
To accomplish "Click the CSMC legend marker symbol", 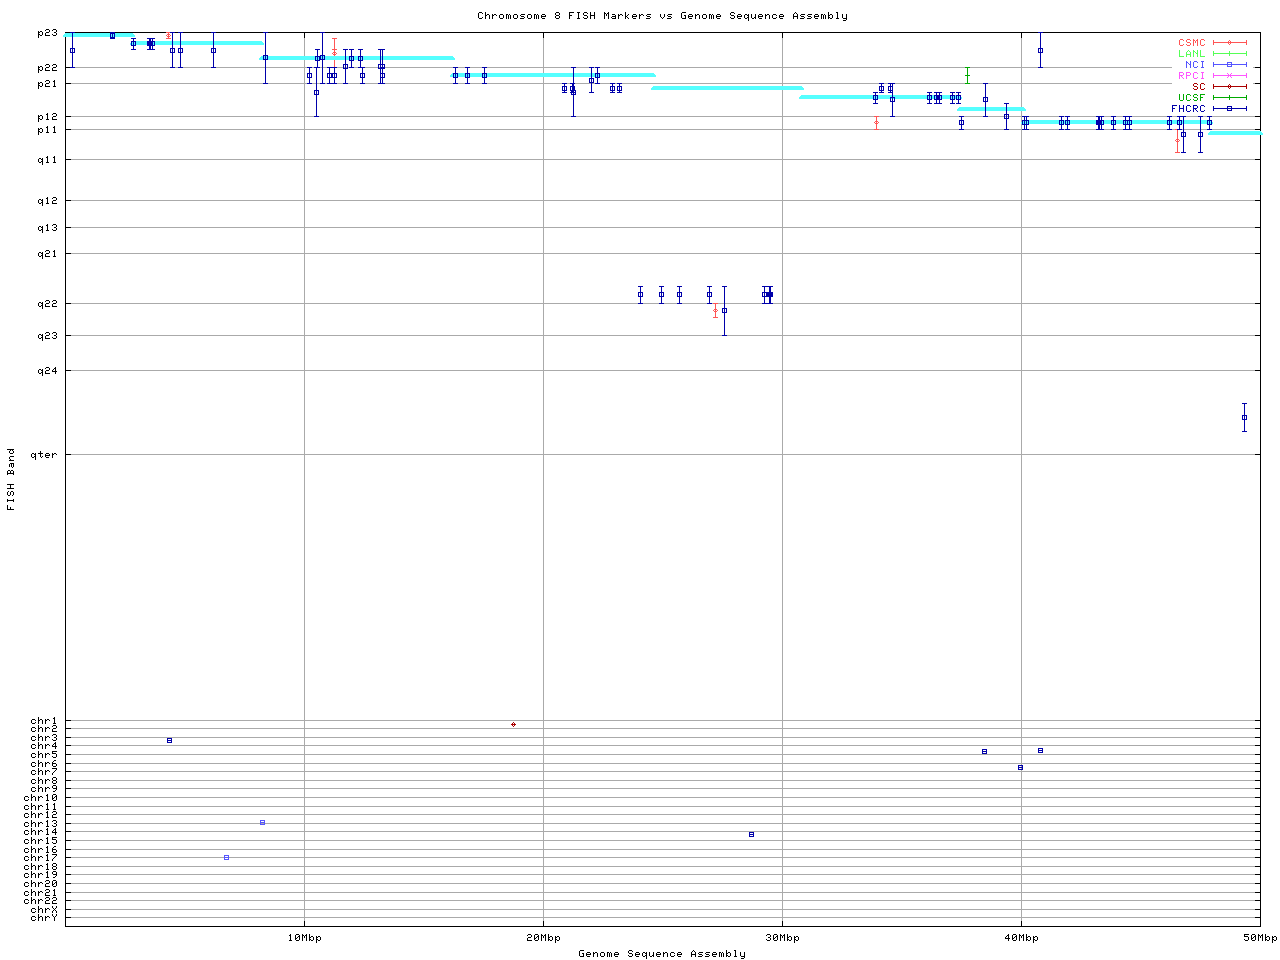I will pos(1230,43).
